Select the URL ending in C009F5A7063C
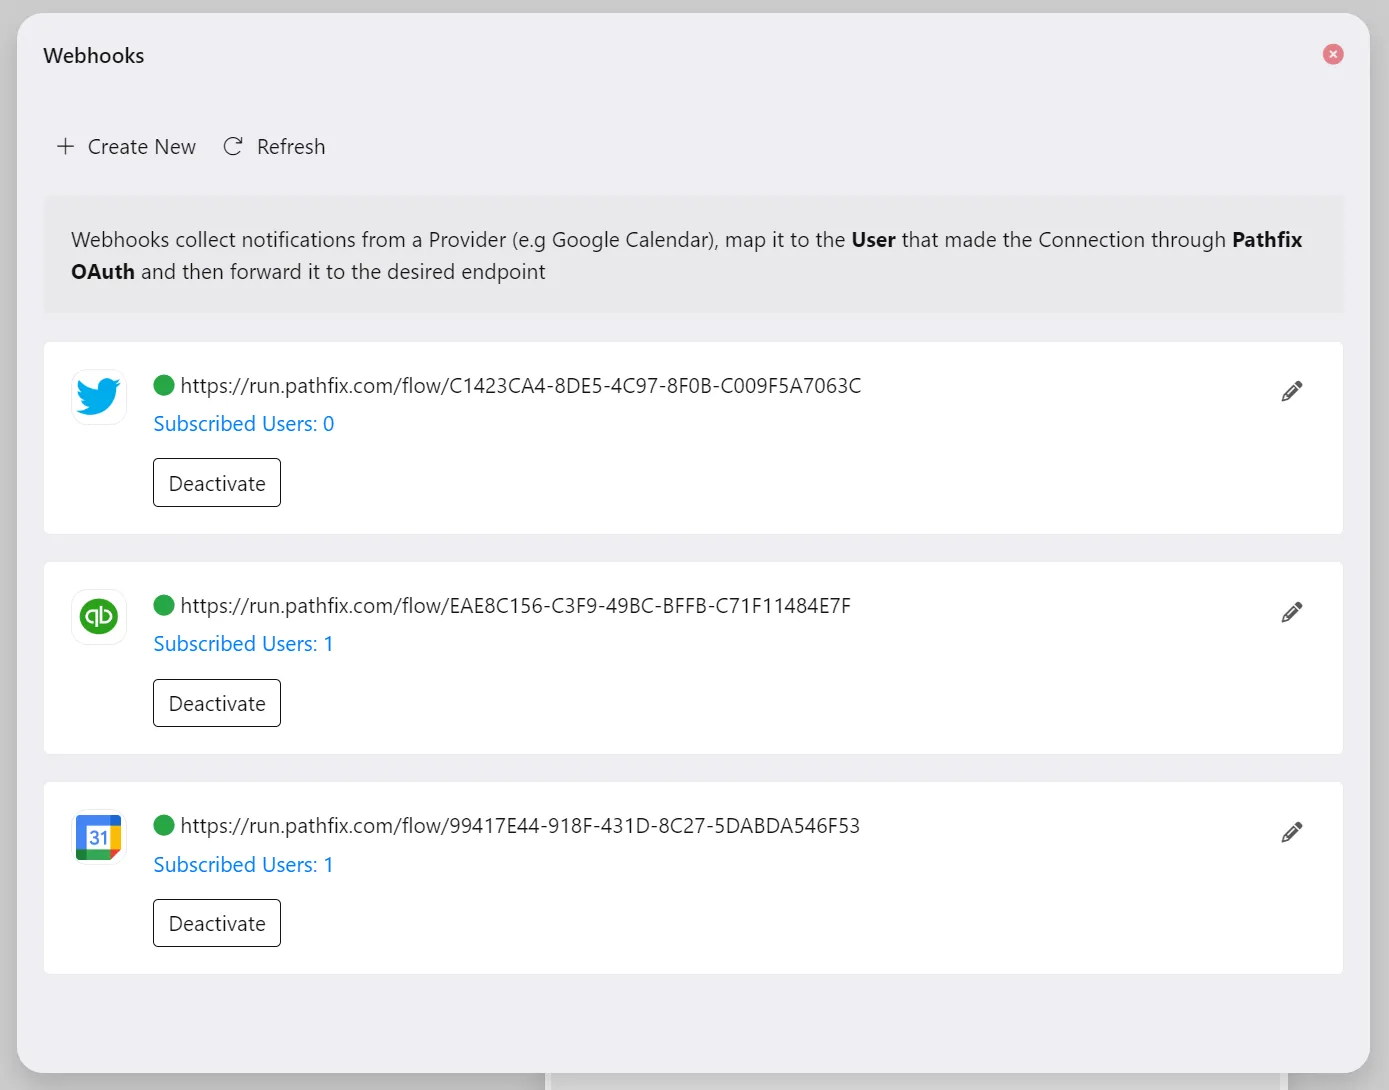This screenshot has width=1389, height=1090. tap(521, 386)
